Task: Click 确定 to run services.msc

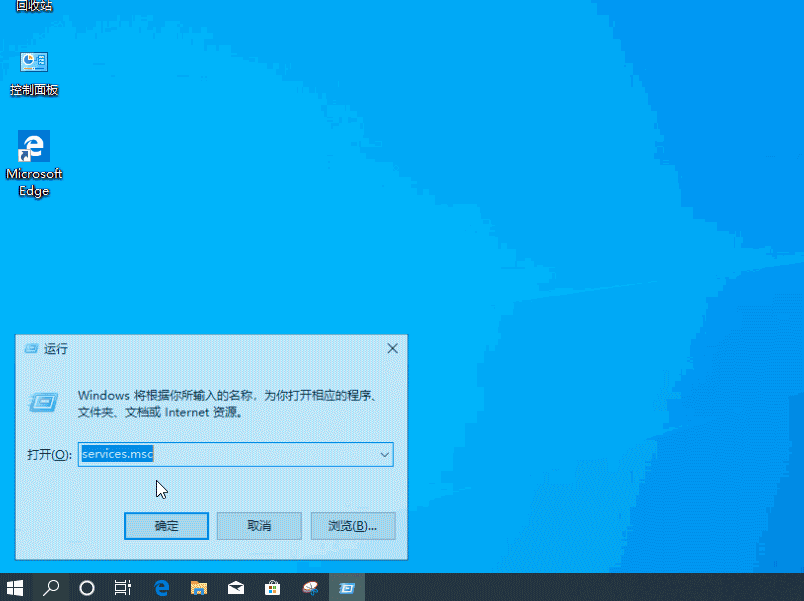Action: pyautogui.click(x=166, y=525)
